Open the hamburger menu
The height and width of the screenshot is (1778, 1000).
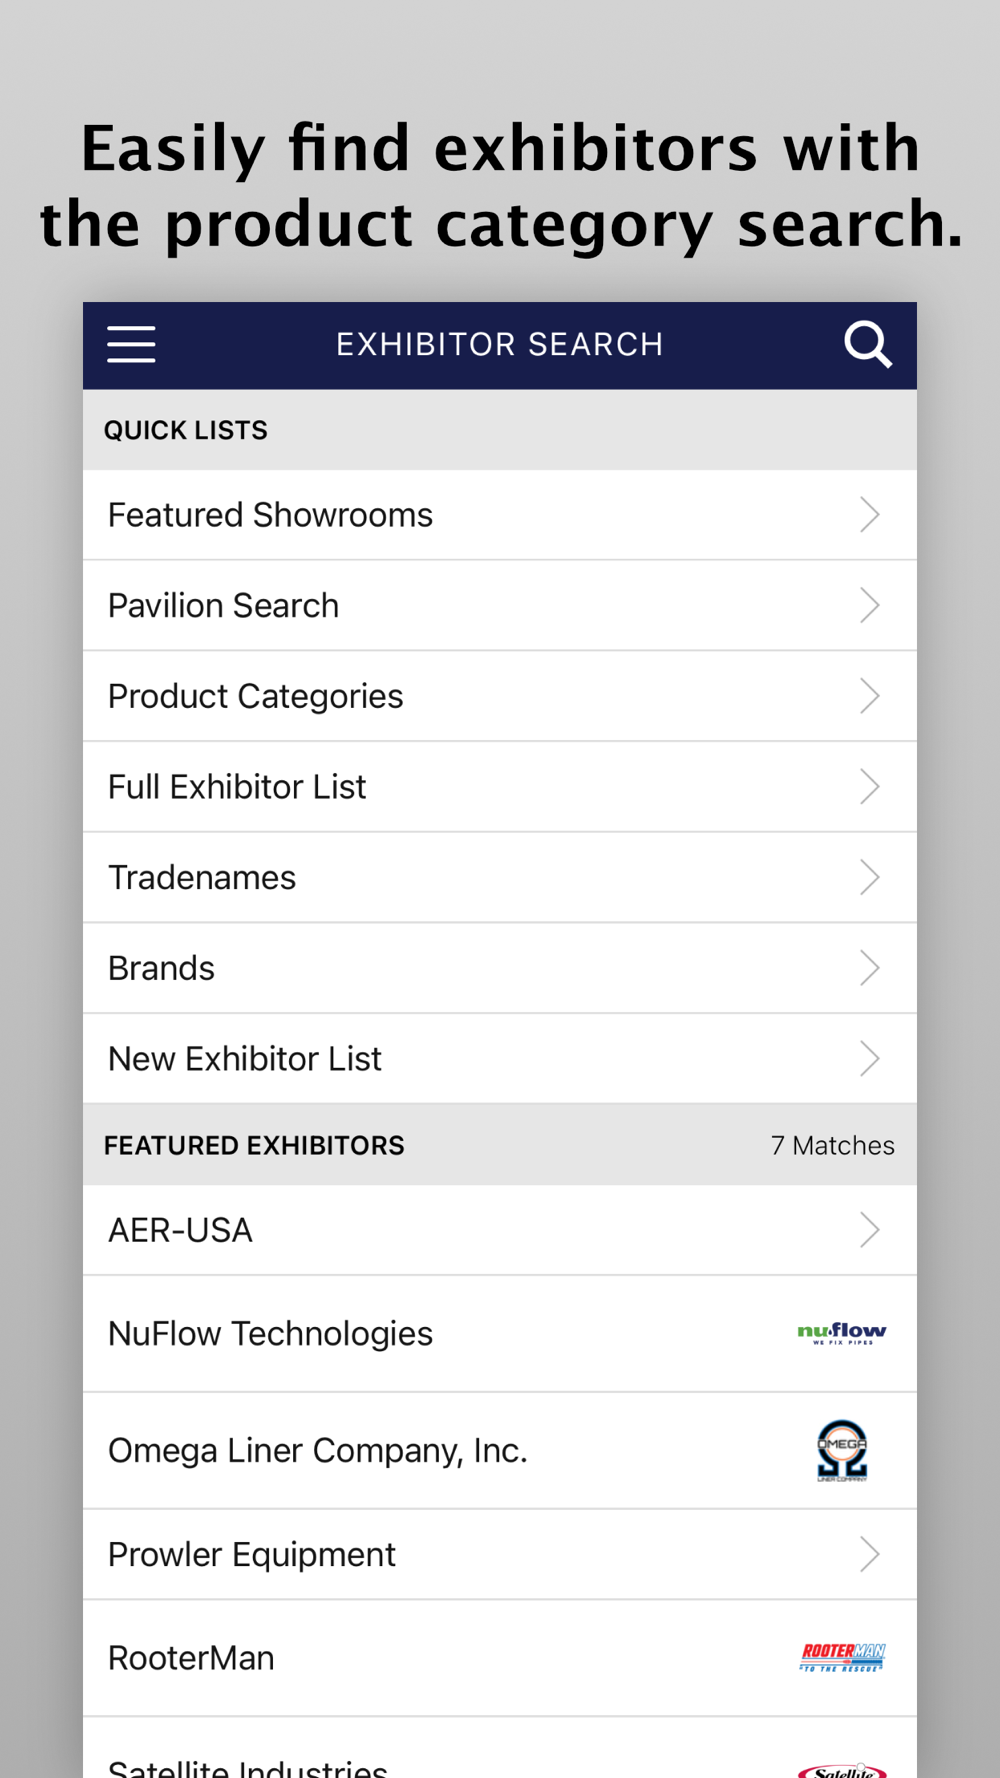131,345
